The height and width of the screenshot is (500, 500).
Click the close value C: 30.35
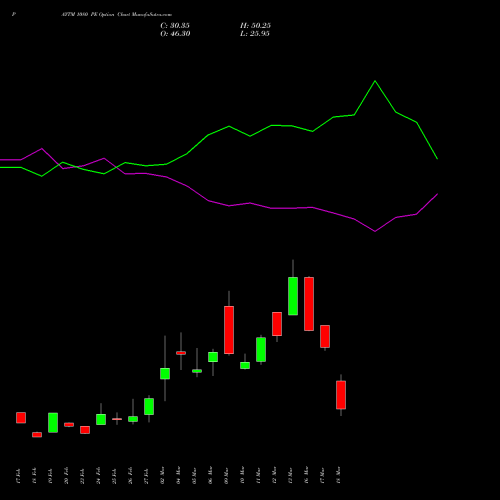(175, 26)
